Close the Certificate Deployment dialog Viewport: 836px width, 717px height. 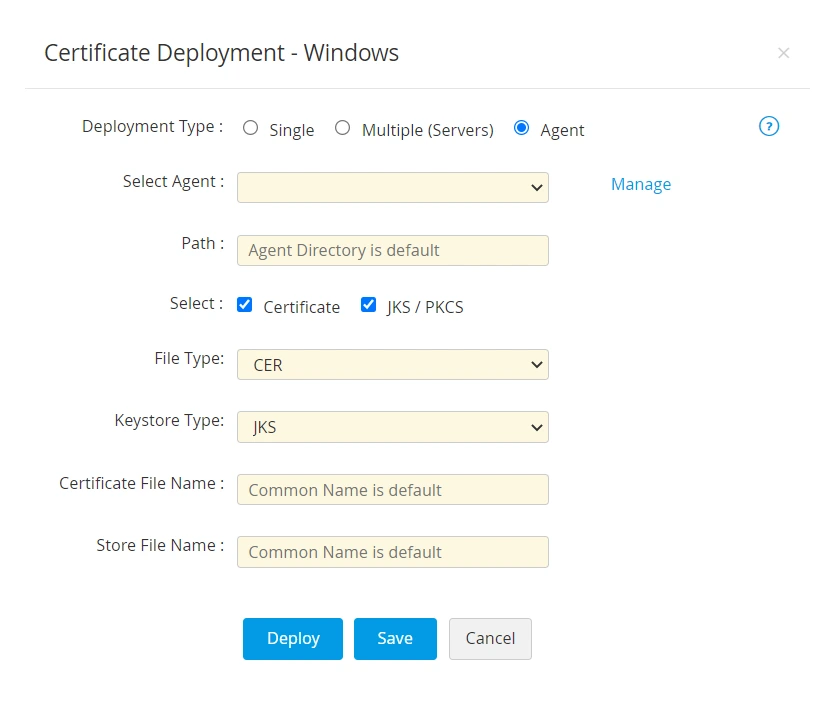pyautogui.click(x=784, y=53)
